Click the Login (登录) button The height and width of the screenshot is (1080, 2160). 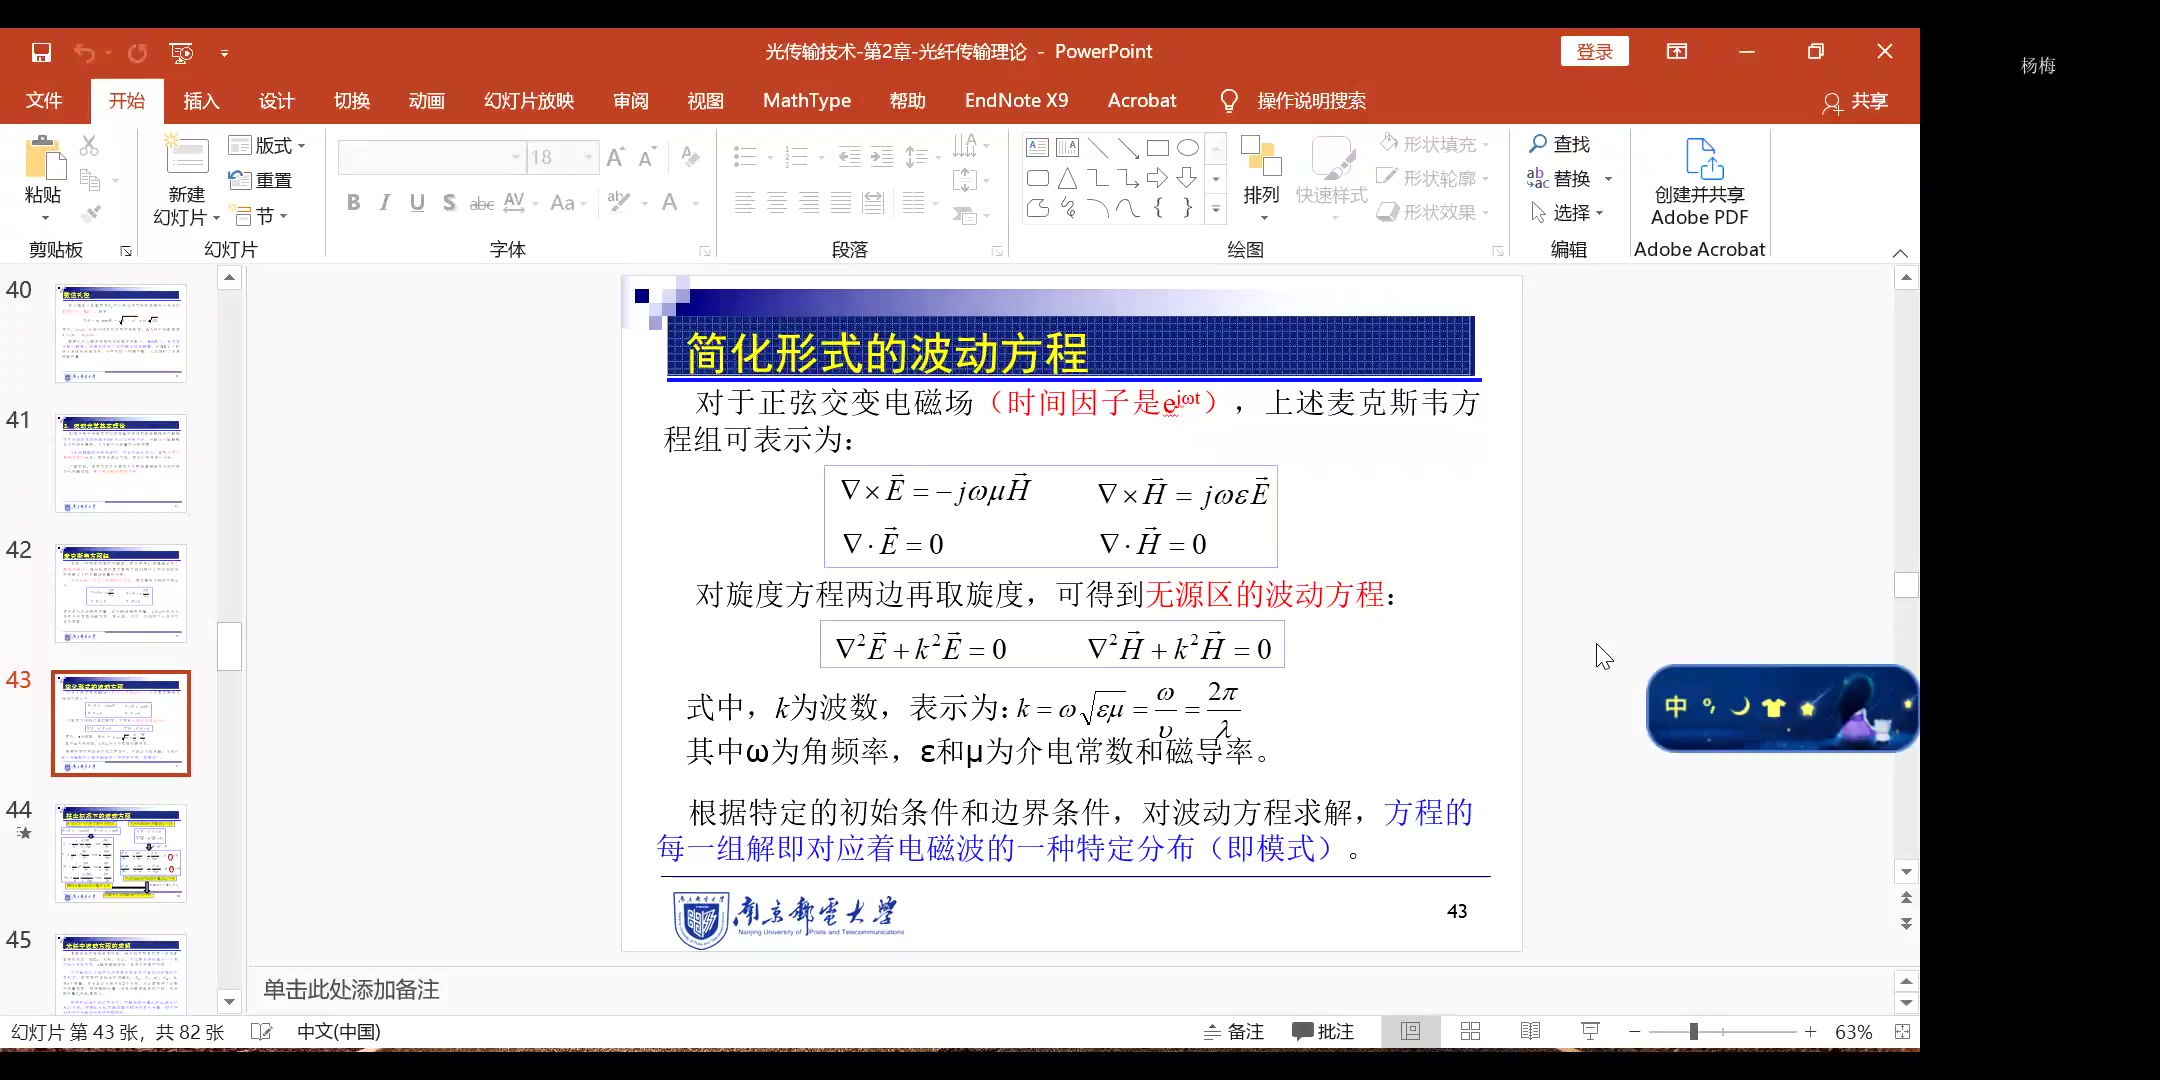(1594, 52)
